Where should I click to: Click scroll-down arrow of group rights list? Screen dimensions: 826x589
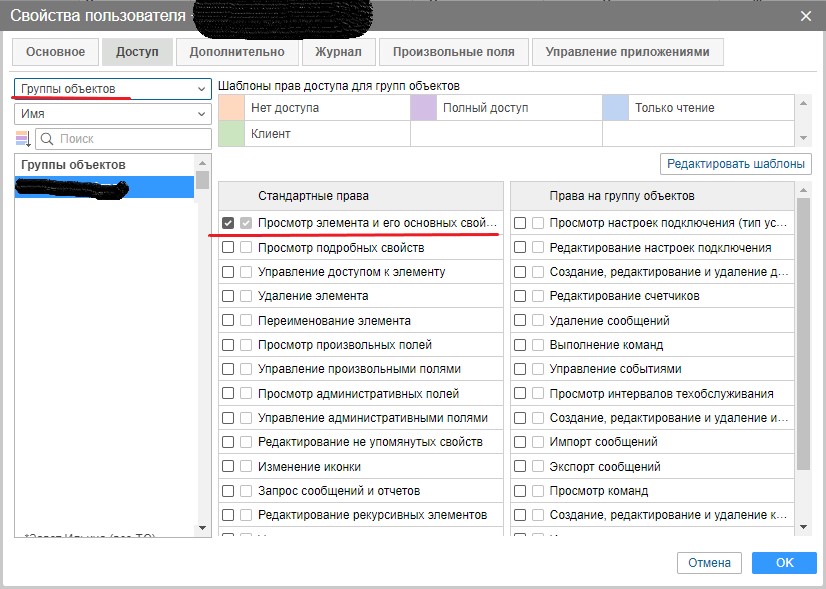click(803, 527)
